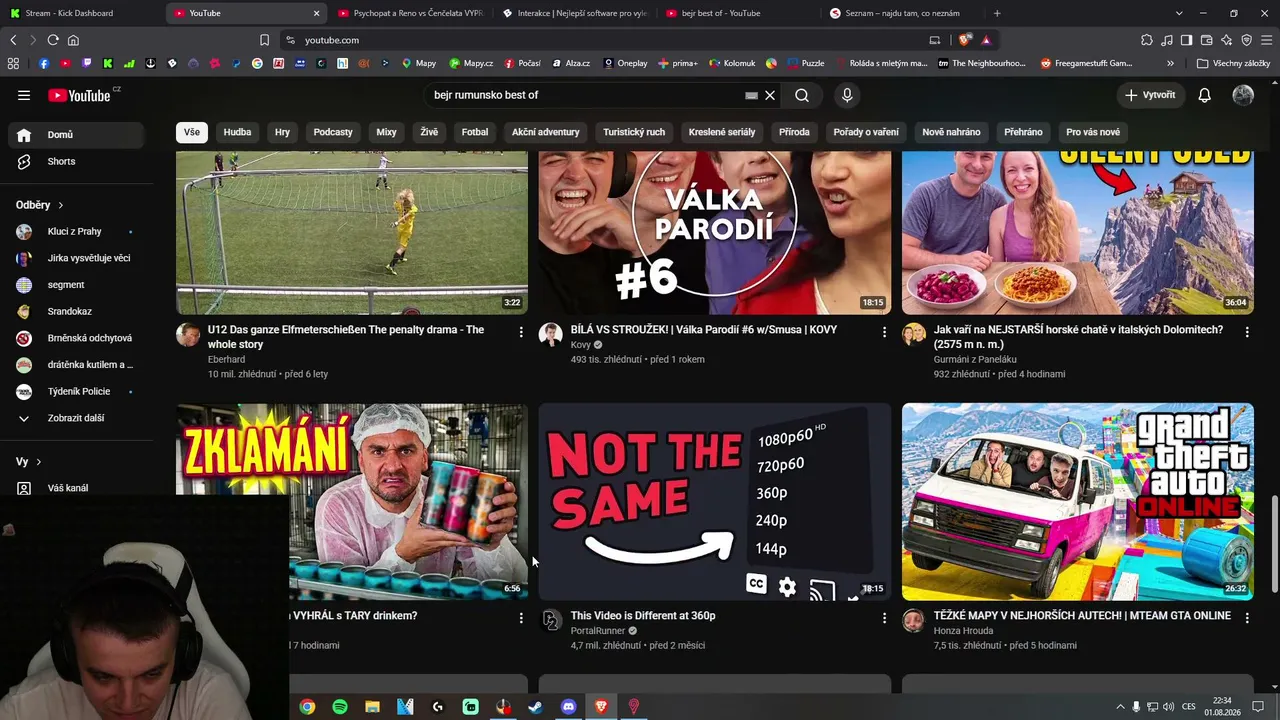Open the on-screen keyboard in search box
Image resolution: width=1280 pixels, height=720 pixels.
pyautogui.click(x=751, y=95)
